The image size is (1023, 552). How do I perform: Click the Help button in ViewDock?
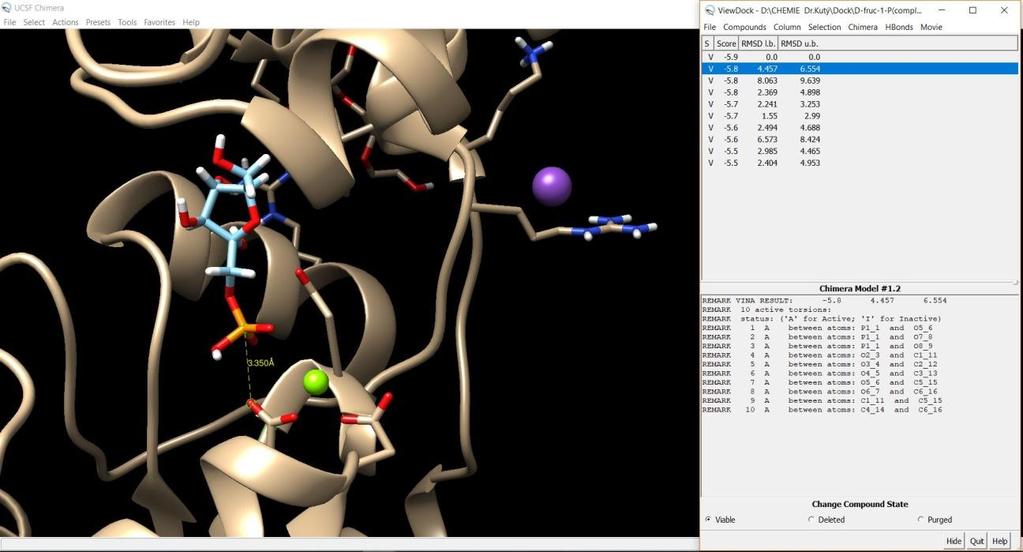pos(1000,541)
